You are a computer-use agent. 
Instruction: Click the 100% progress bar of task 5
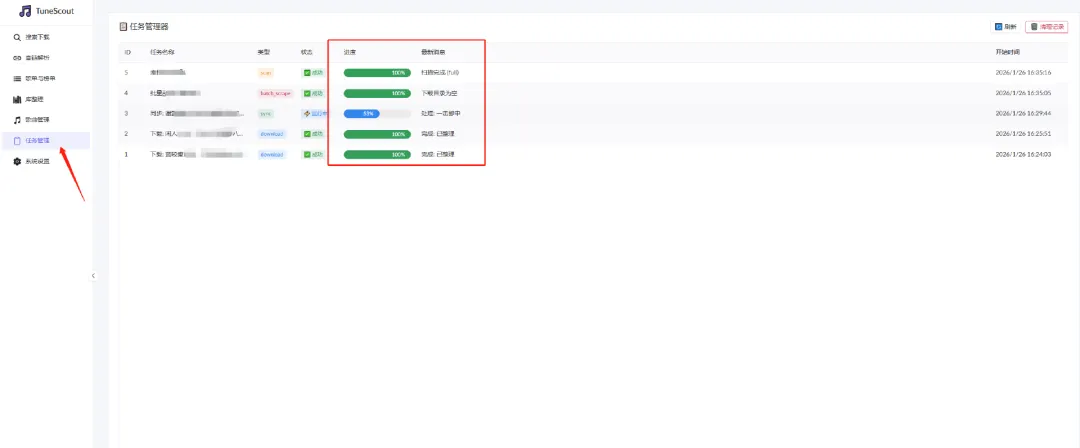tap(377, 72)
